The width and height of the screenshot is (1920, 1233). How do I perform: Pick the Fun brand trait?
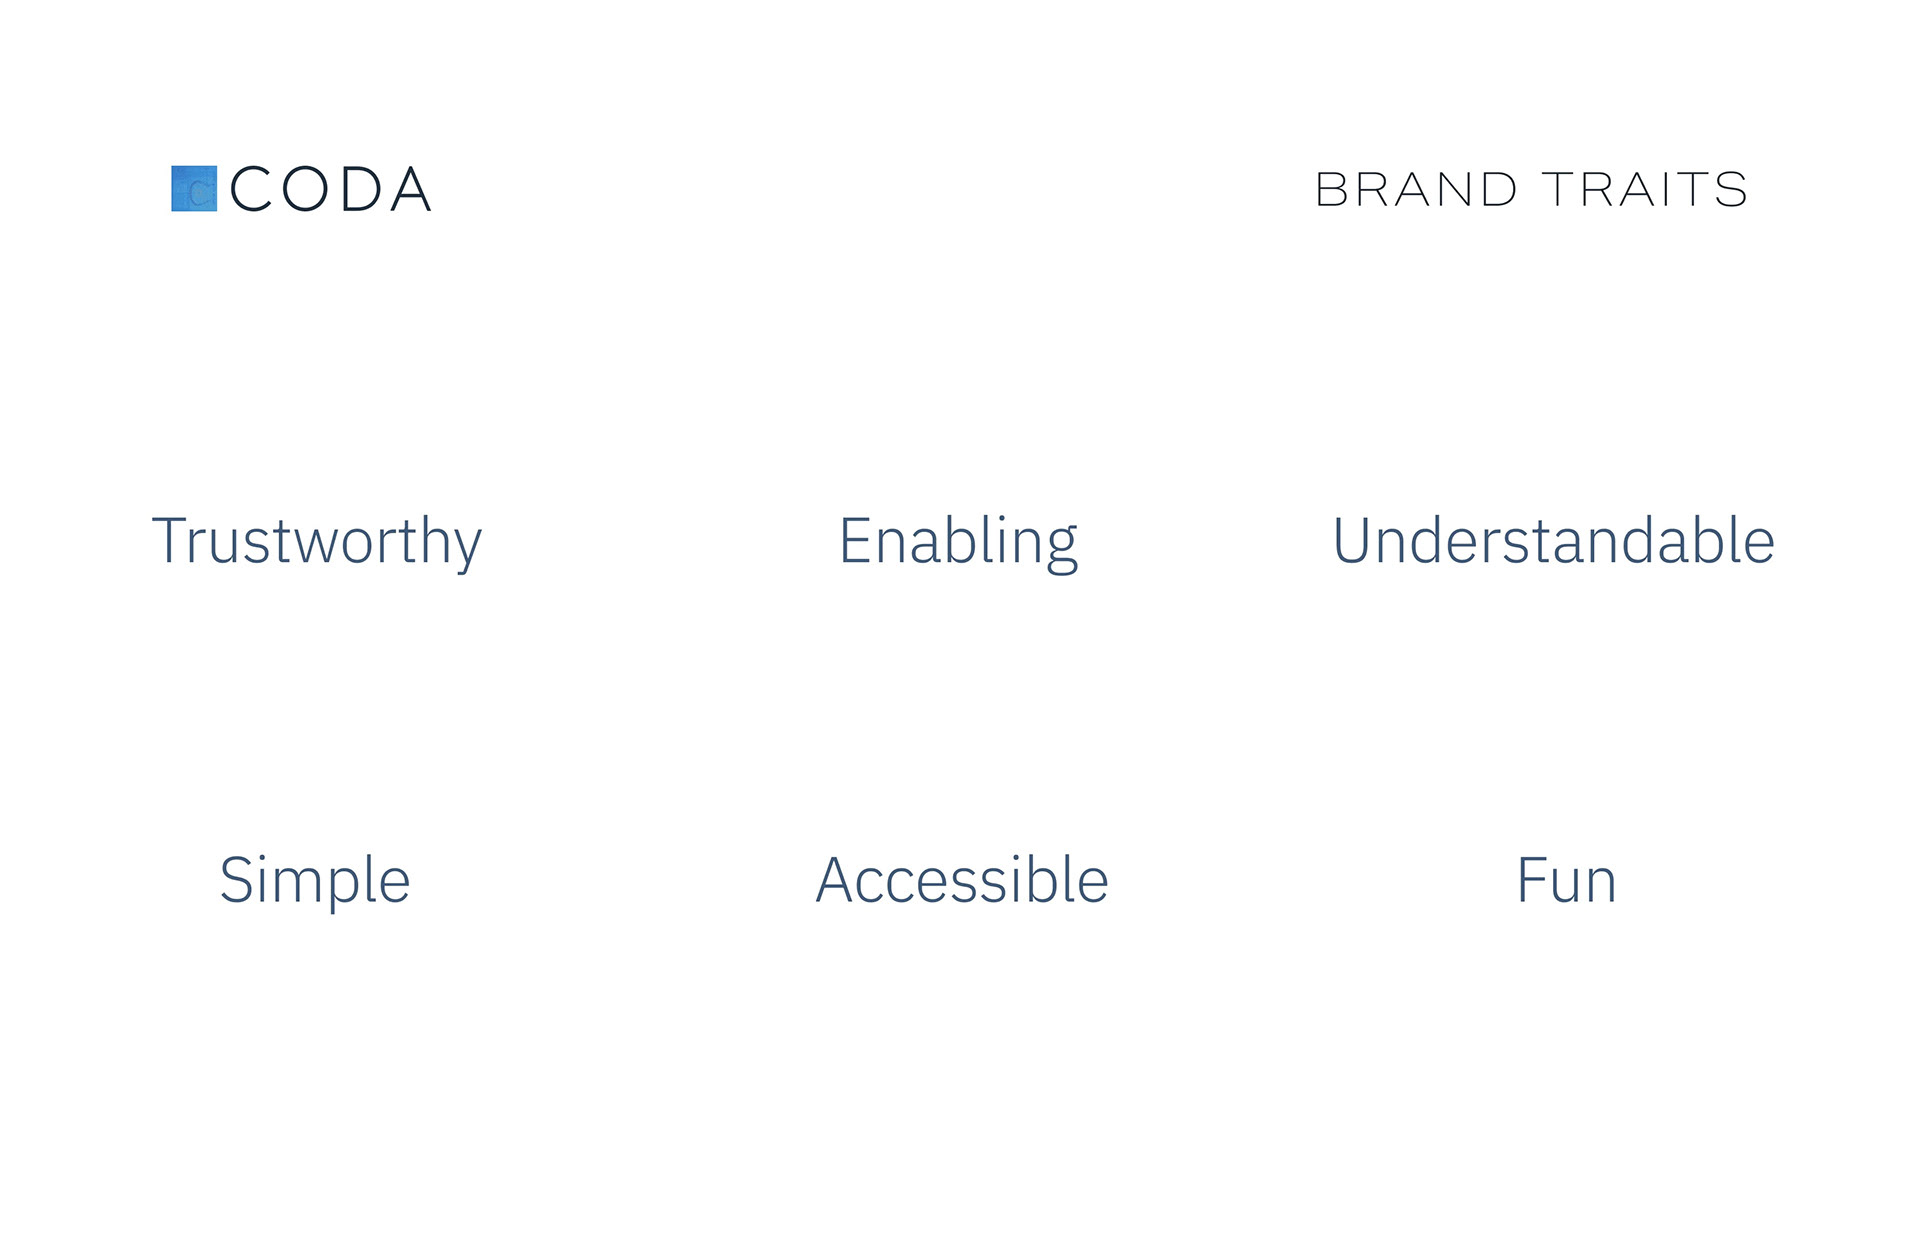(x=1566, y=881)
